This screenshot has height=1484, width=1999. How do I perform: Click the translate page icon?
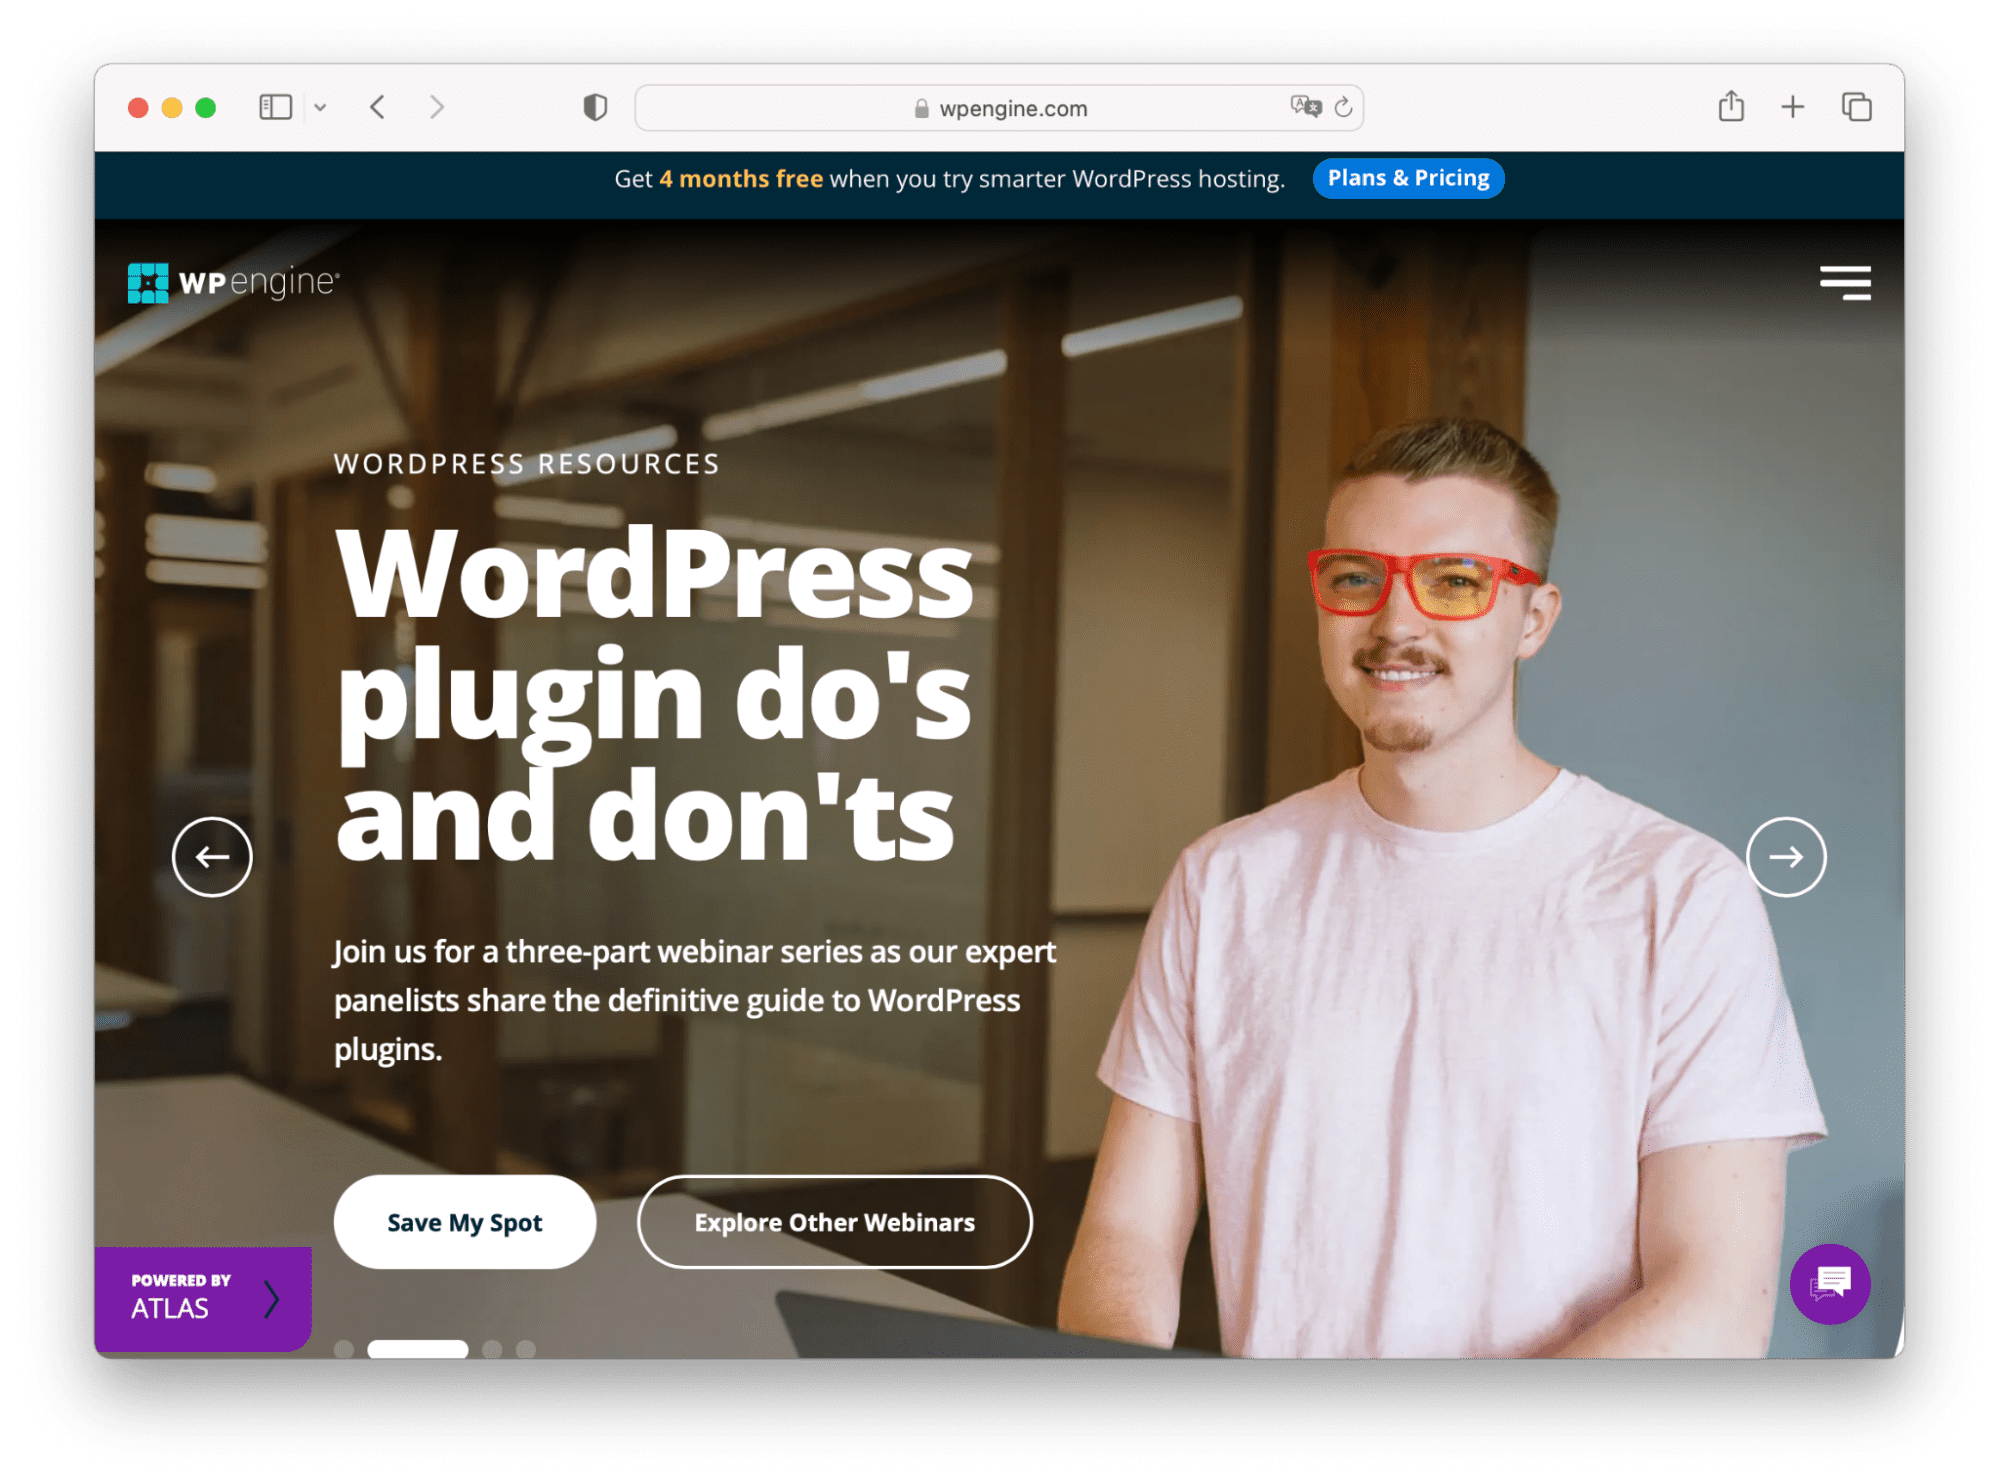pos(1305,107)
